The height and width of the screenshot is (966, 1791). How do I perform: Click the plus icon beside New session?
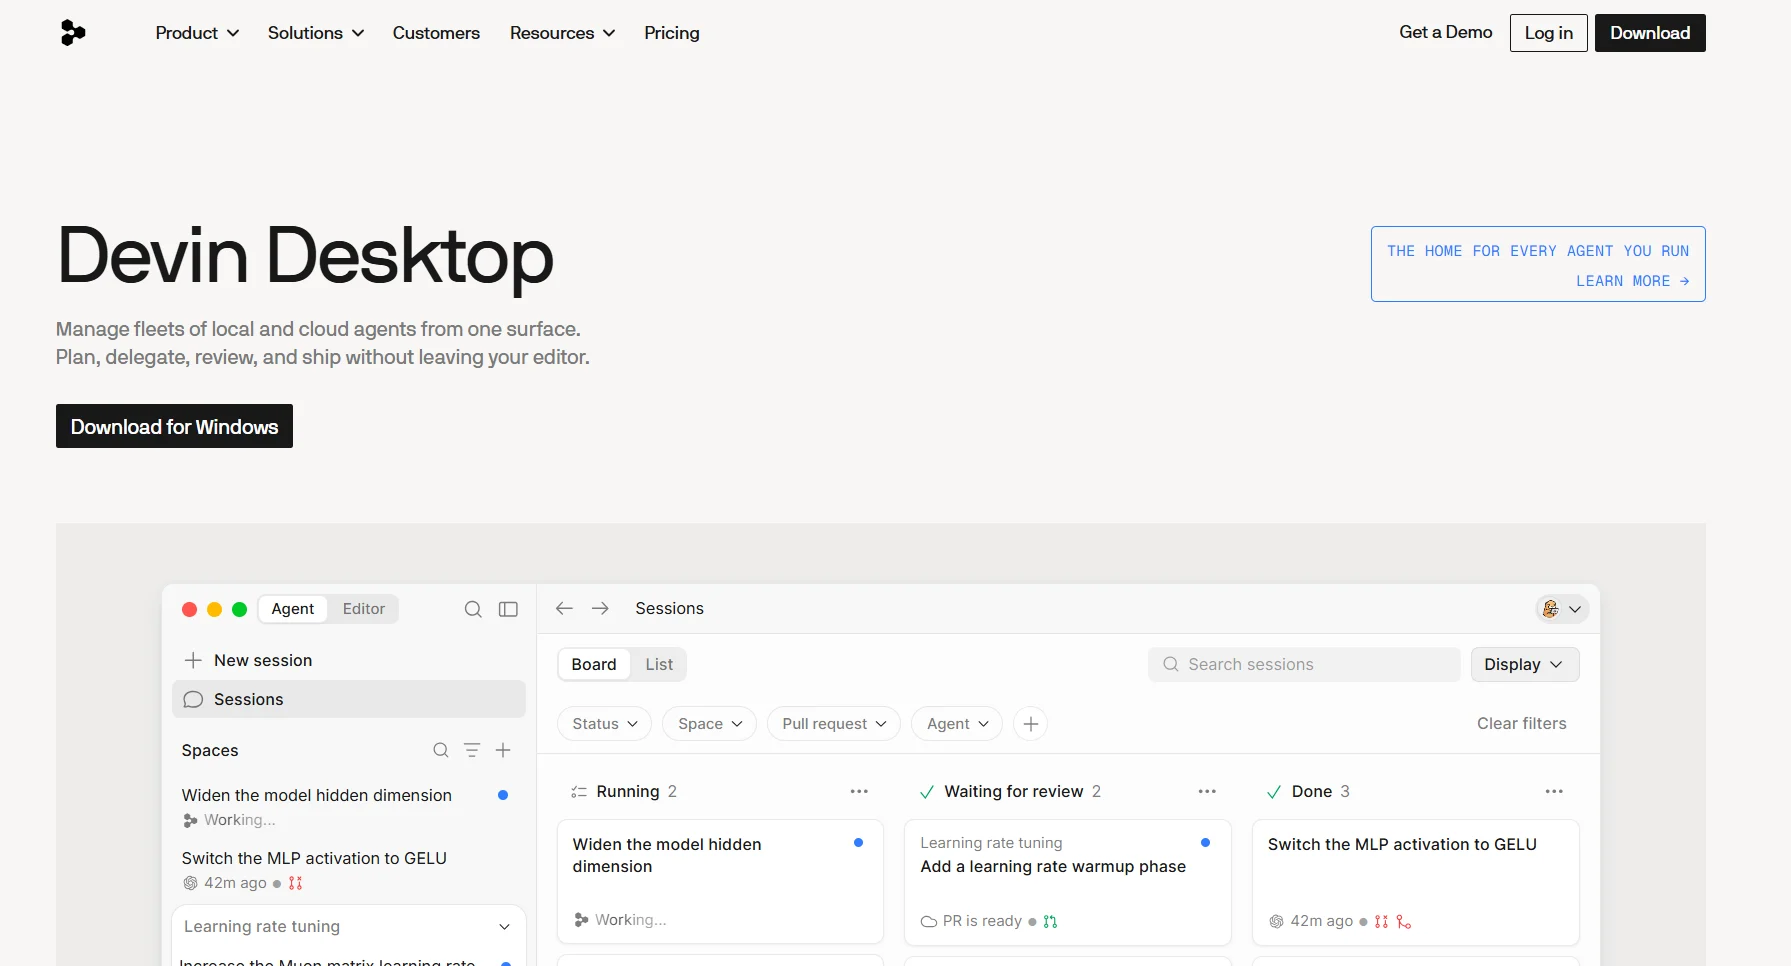coord(193,660)
